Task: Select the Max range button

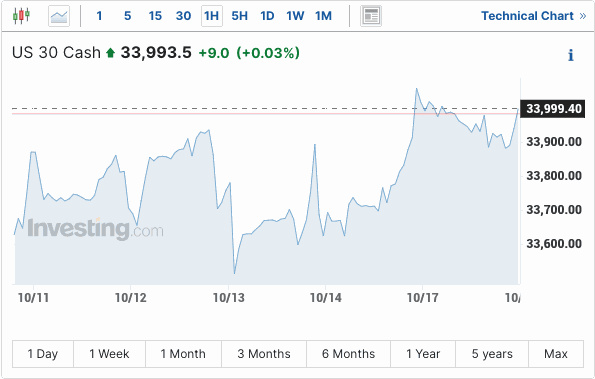Action: 556,354
